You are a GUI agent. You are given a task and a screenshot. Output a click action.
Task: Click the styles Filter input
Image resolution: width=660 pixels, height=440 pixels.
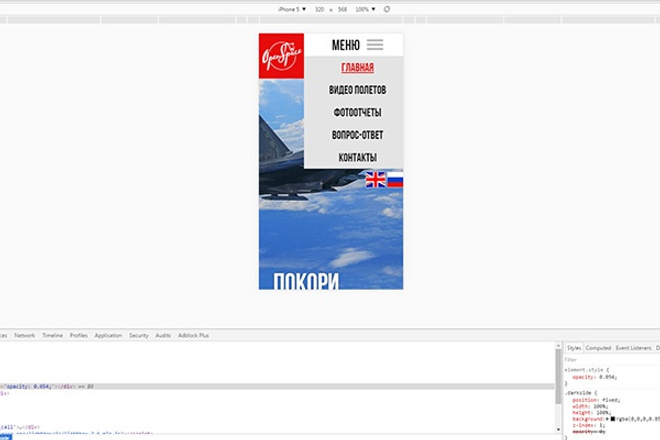tap(612, 360)
